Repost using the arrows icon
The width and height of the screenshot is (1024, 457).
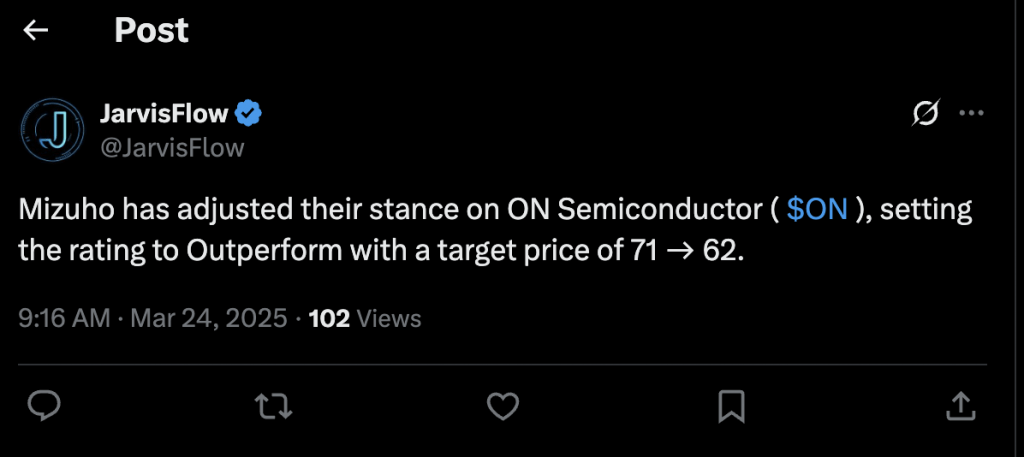(x=274, y=407)
